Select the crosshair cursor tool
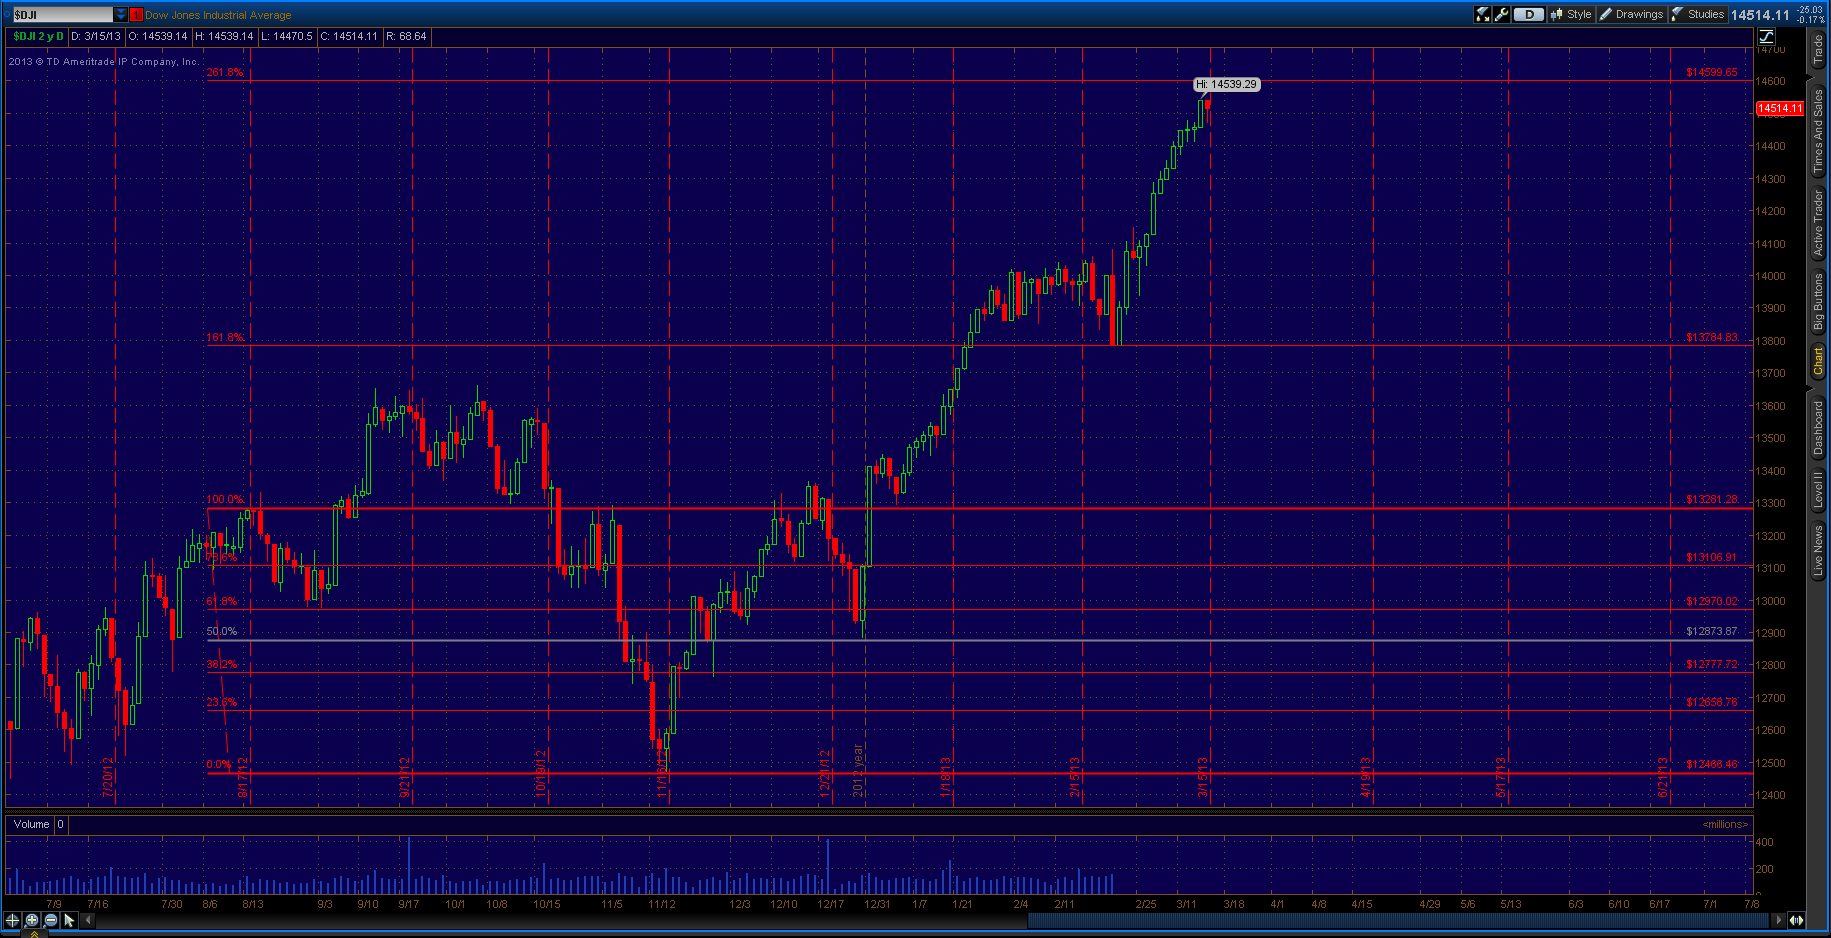1831x938 pixels. coord(12,919)
